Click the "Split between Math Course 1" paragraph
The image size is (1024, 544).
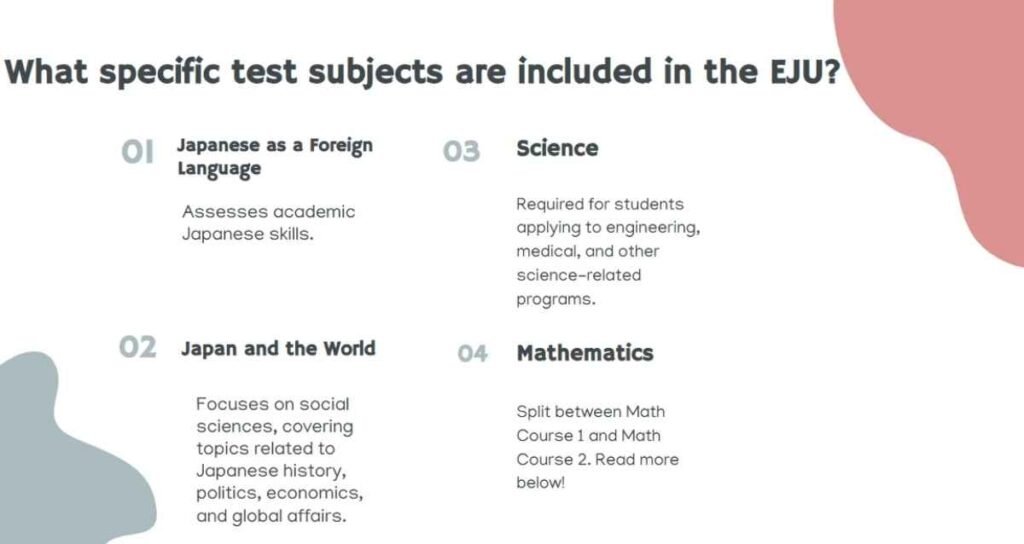(597, 447)
